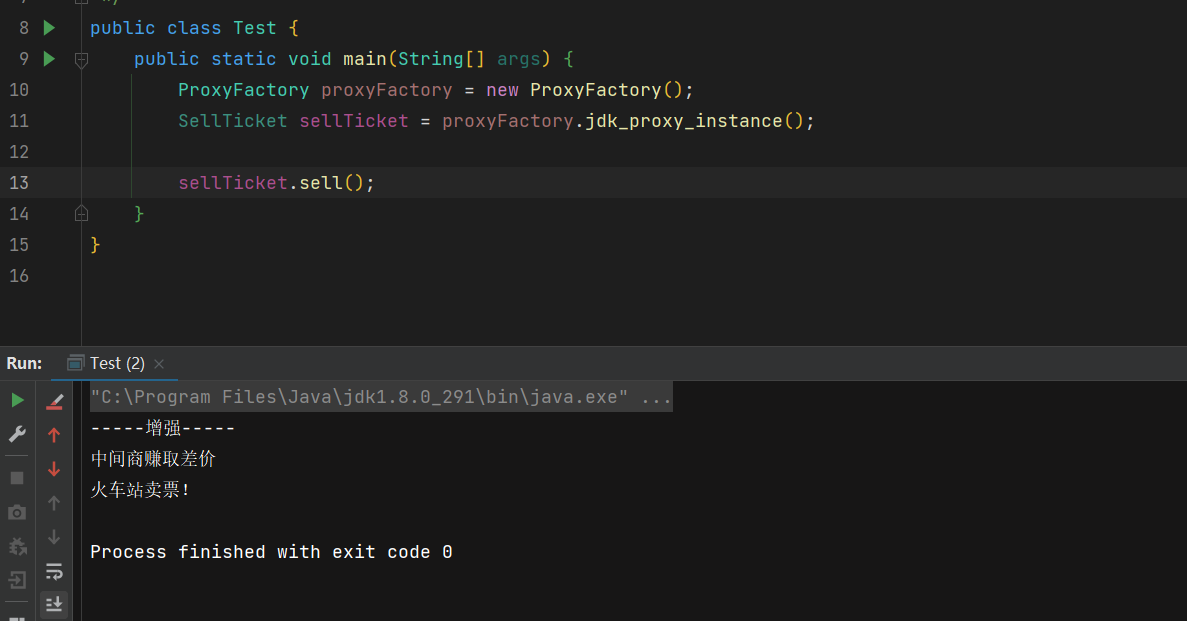Image resolution: width=1187 pixels, height=621 pixels.
Task: Click the exit/login arrow icon in Run panel
Action: (x=17, y=580)
